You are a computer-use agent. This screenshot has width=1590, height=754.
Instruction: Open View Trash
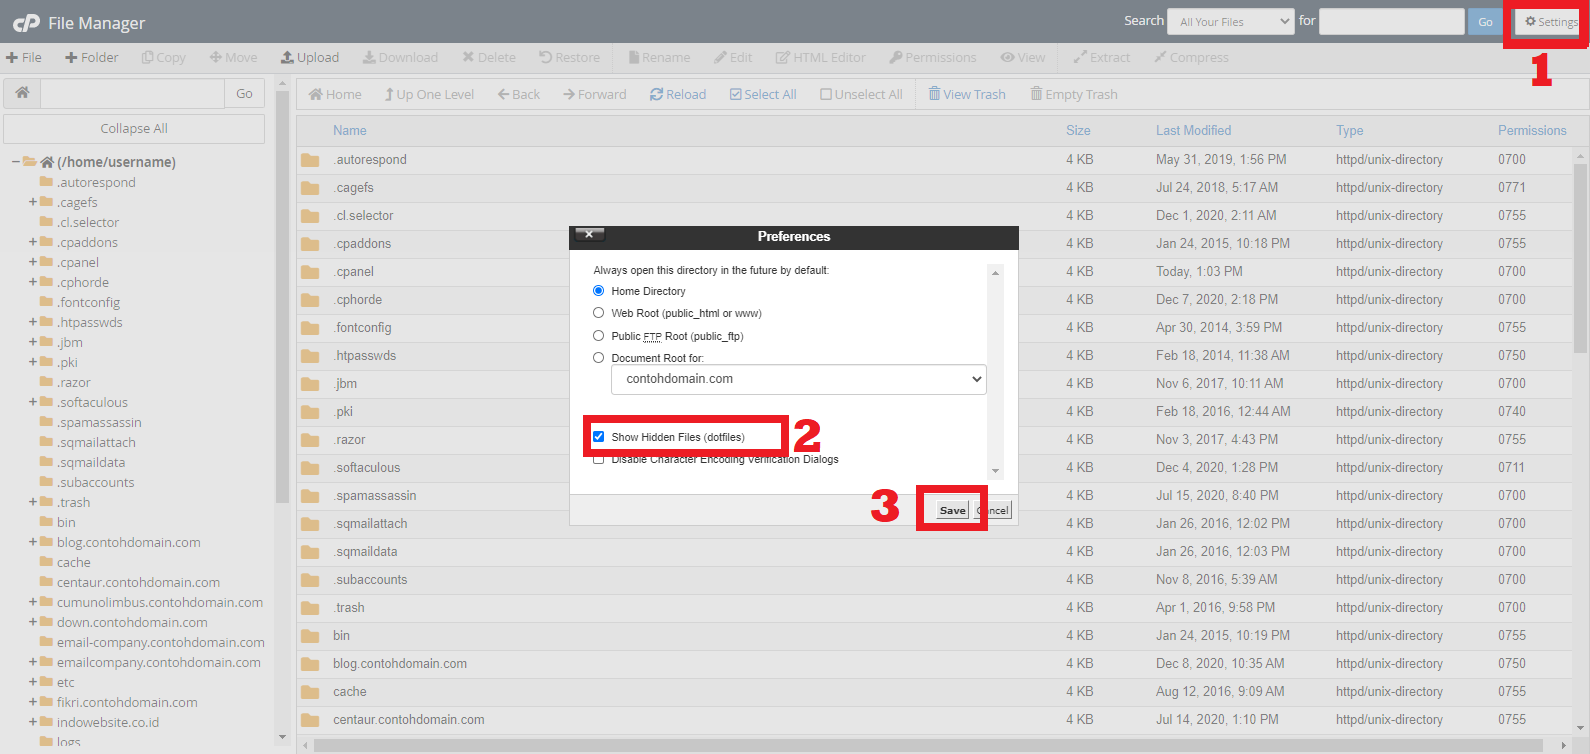[966, 95]
